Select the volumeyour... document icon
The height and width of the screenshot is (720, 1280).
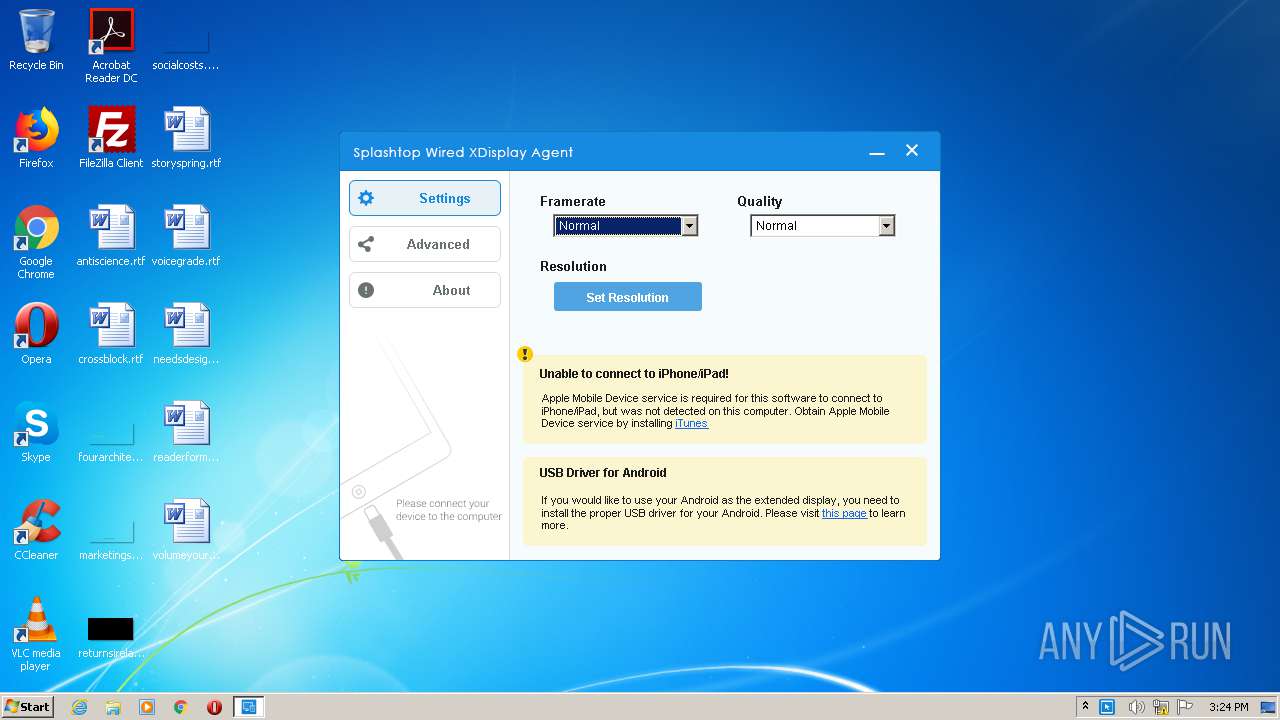[x=186, y=530]
